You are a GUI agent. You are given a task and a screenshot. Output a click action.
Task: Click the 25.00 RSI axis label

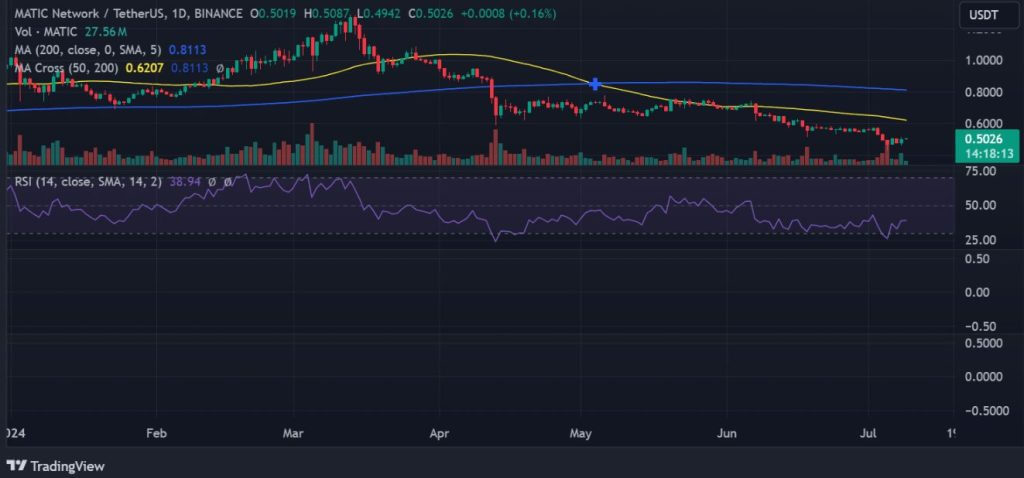pyautogui.click(x=980, y=240)
